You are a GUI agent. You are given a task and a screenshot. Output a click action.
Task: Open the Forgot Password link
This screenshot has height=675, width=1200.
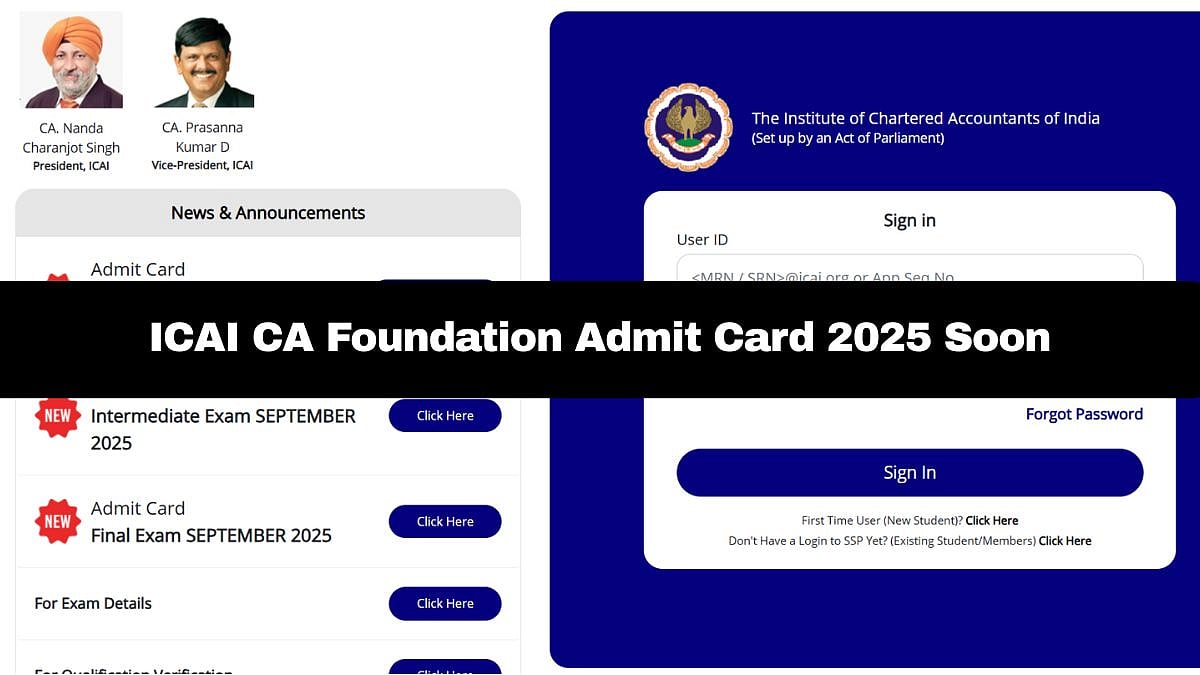coord(1084,414)
